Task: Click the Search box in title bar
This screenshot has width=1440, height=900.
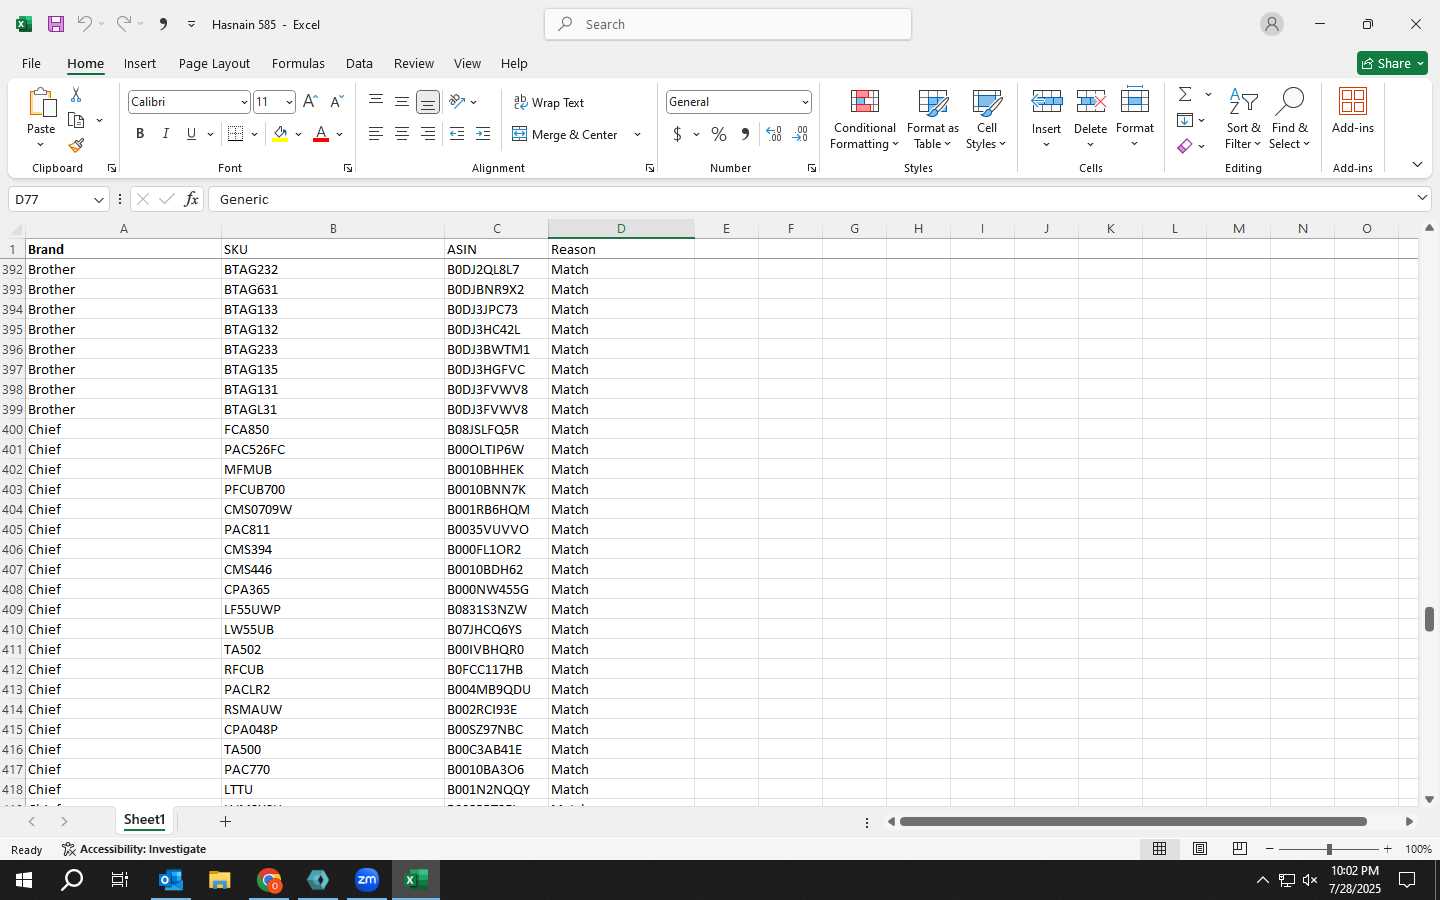Action: pyautogui.click(x=728, y=24)
